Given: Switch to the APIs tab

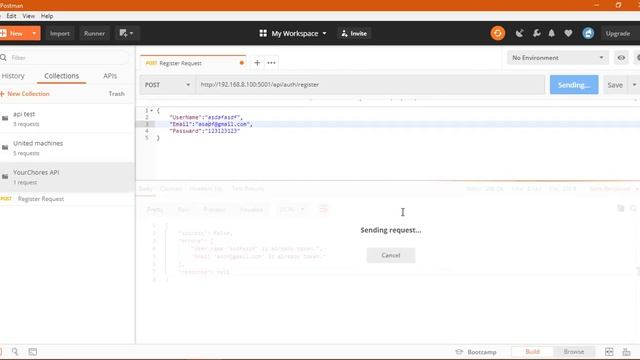Looking at the screenshot, I should 110,76.
